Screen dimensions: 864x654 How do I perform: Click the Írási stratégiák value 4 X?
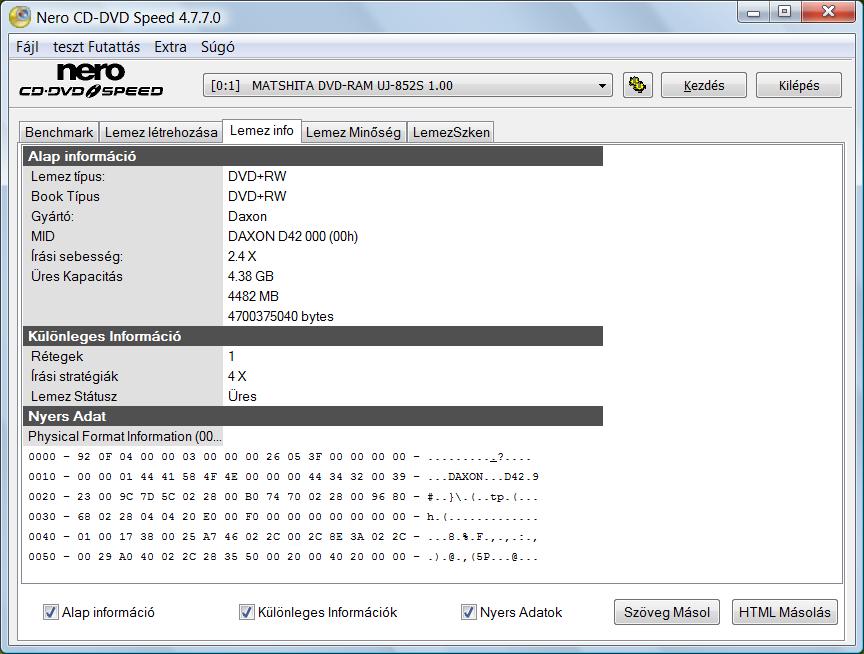[x=237, y=376]
